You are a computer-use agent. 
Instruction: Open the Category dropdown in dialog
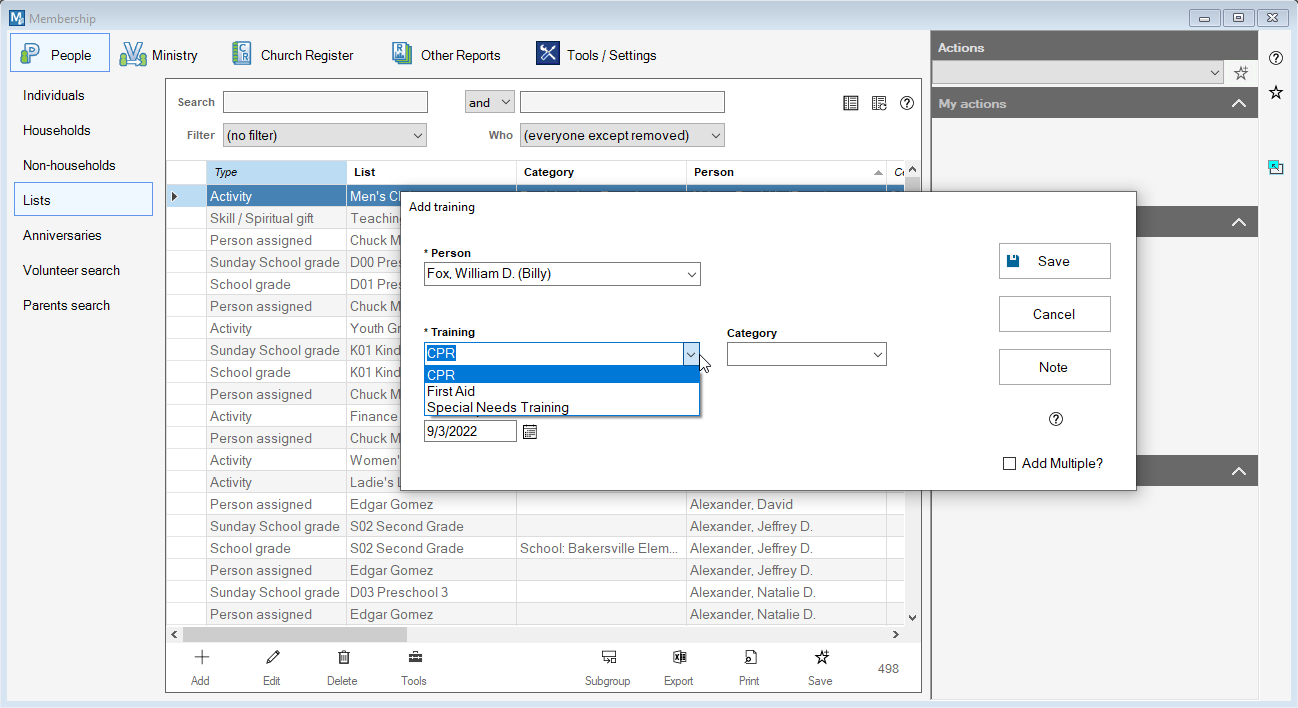click(877, 355)
